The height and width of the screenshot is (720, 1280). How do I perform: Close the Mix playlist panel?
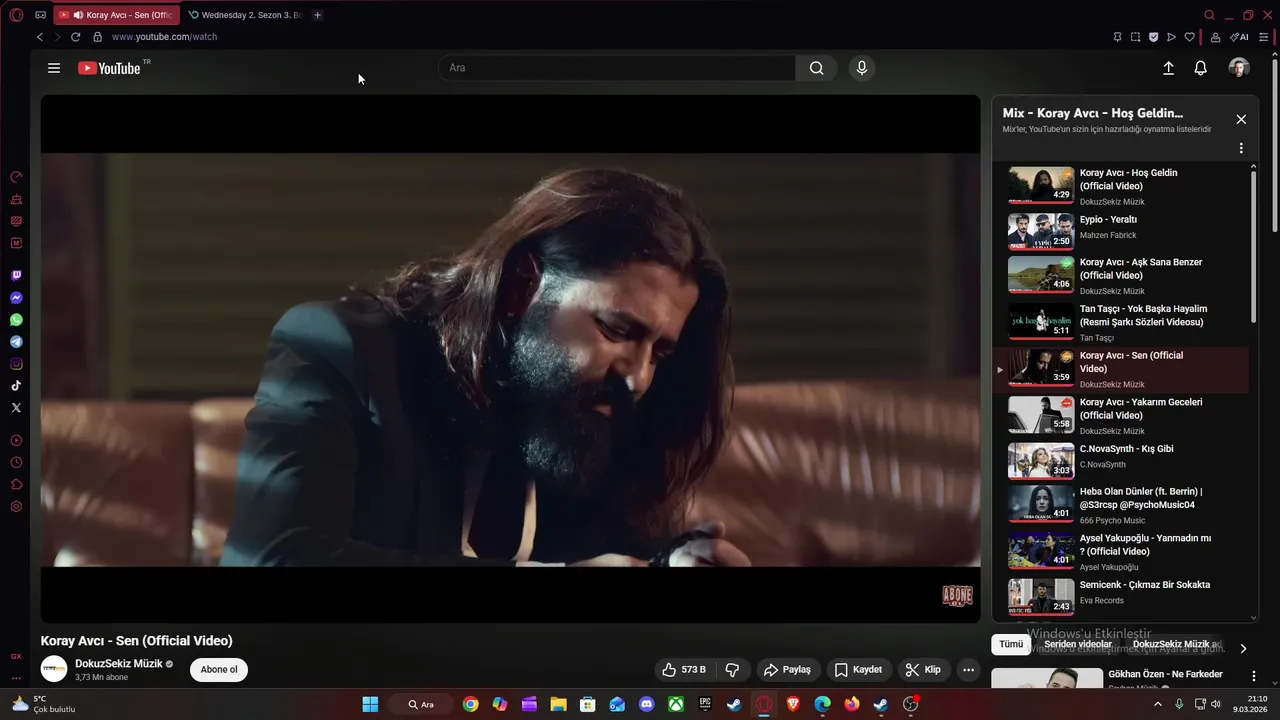1241,119
